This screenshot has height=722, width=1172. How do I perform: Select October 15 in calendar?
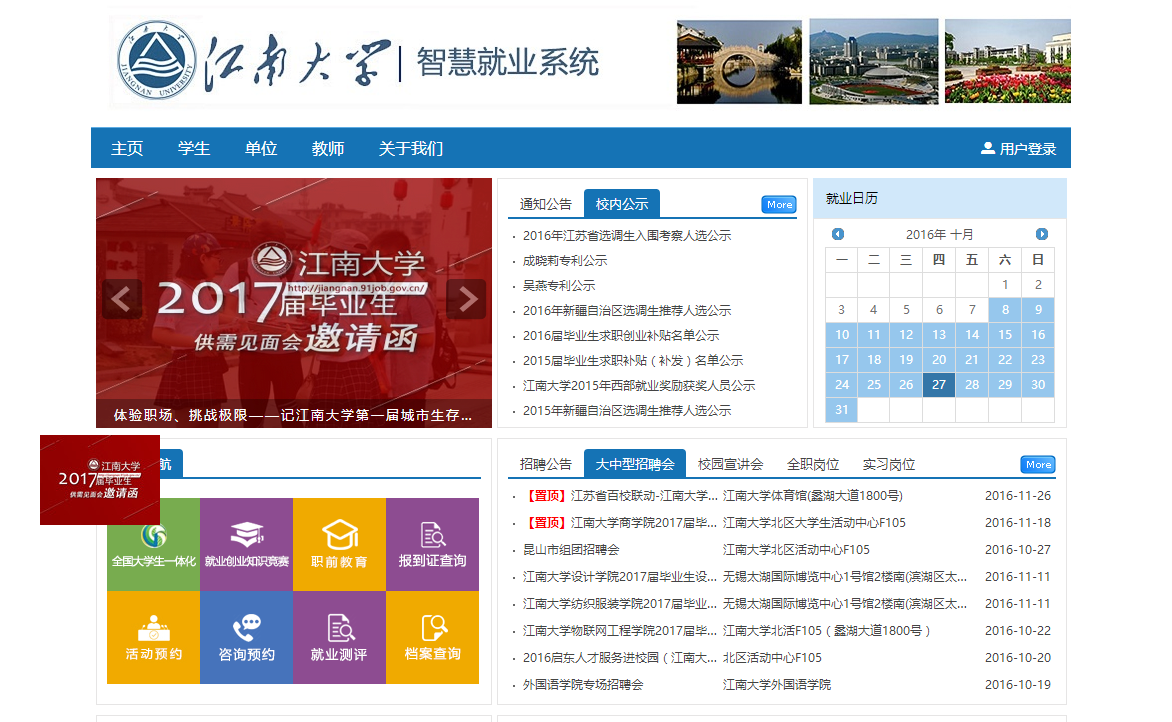[1005, 334]
